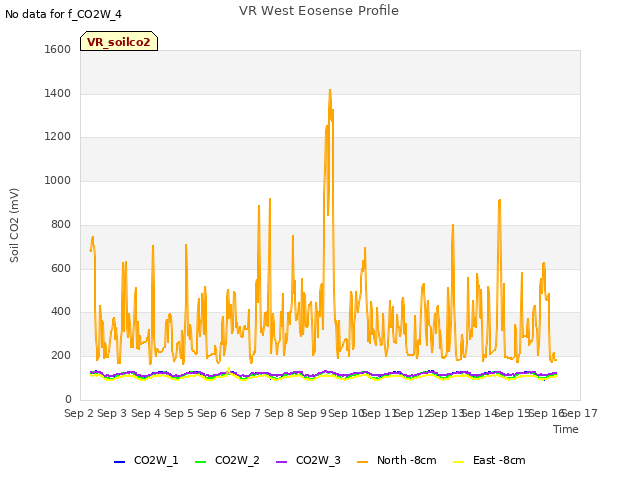The image size is (640, 480).
Task: Click the 400 y-axis tick label
Action: click(x=61, y=312)
